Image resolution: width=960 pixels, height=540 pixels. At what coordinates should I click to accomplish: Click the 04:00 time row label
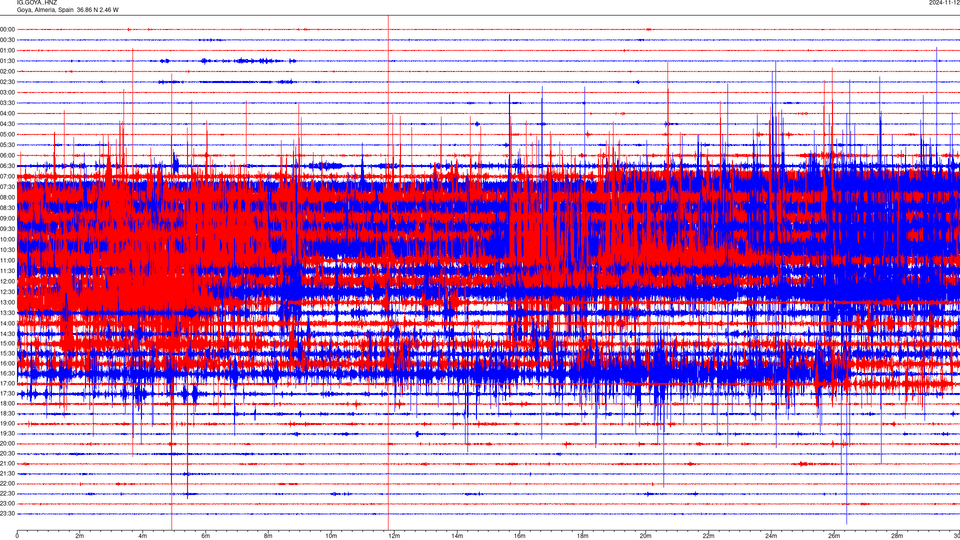[8, 113]
